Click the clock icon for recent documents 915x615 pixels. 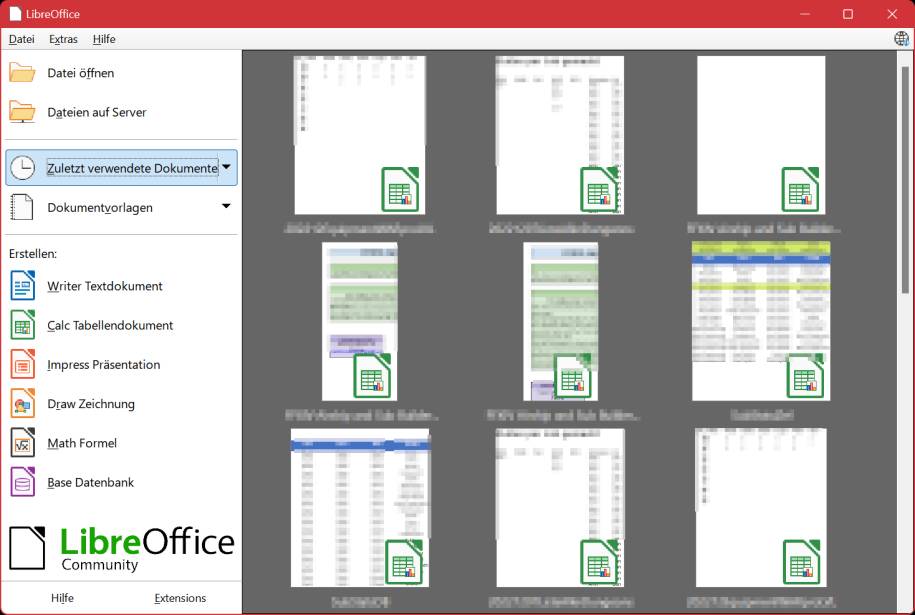23,168
